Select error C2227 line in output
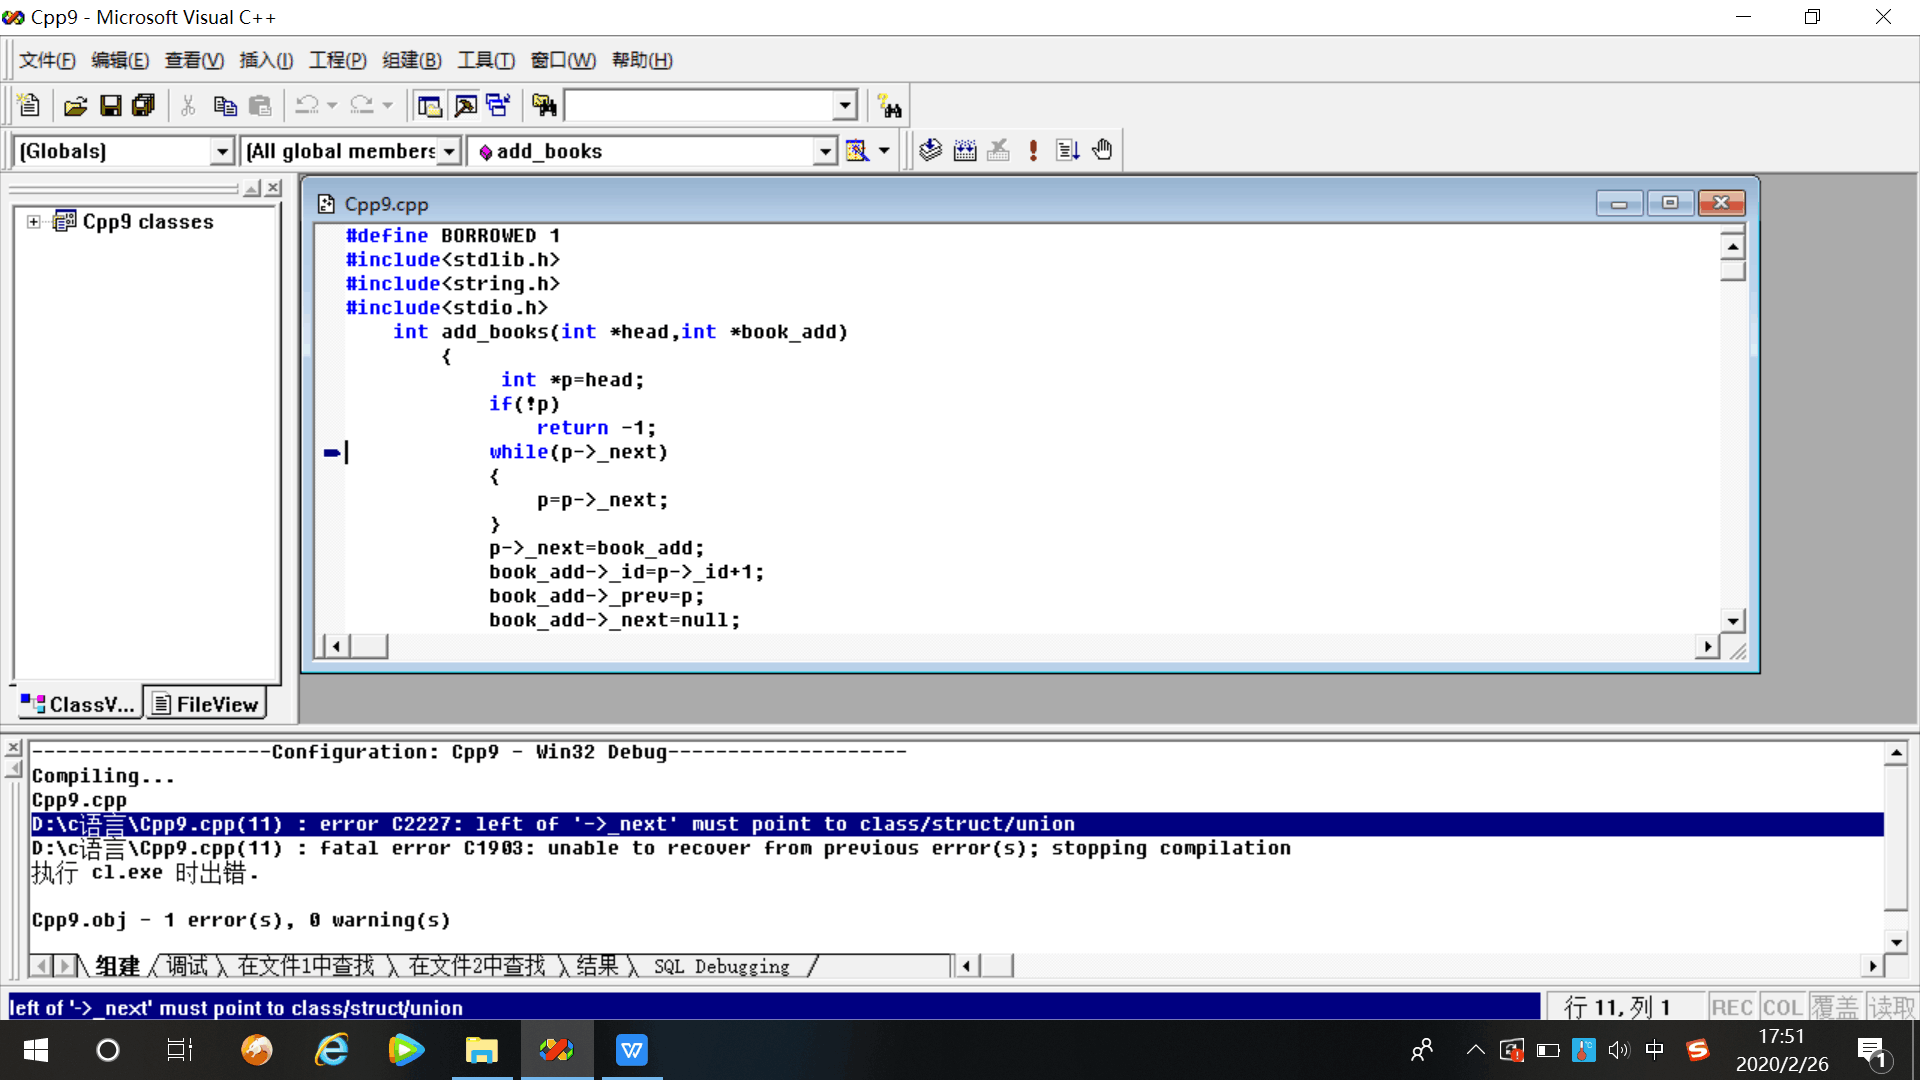The image size is (1920, 1080). tap(956, 824)
